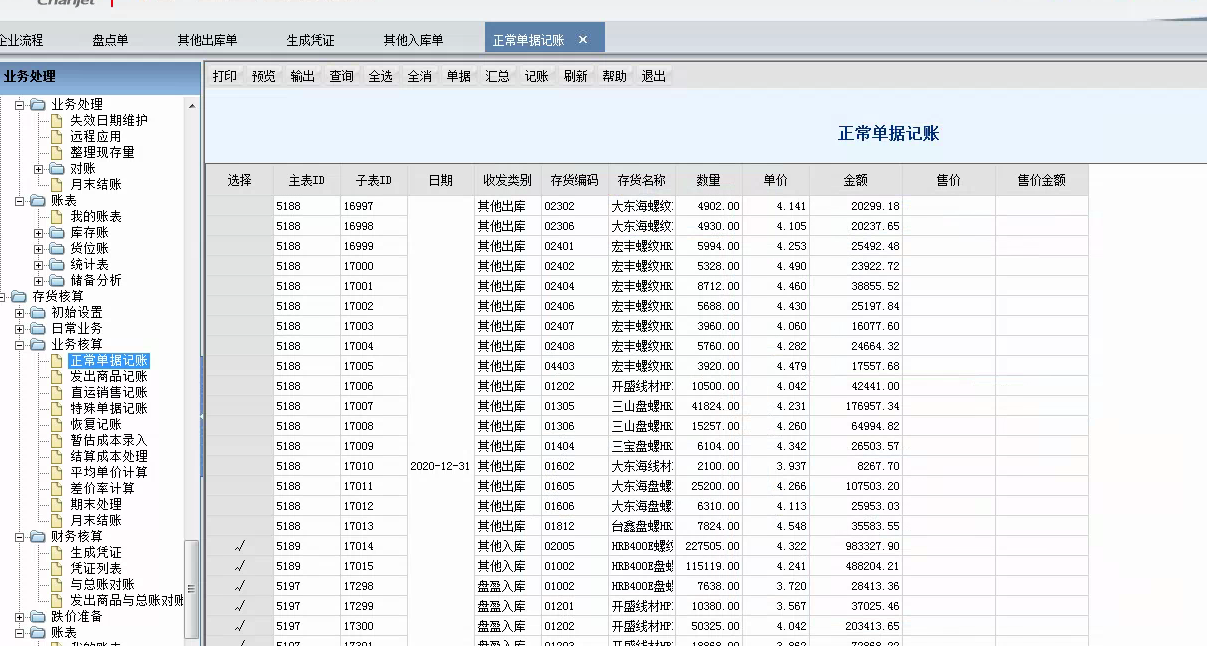Click 全消 to clear all selections

pos(420,76)
